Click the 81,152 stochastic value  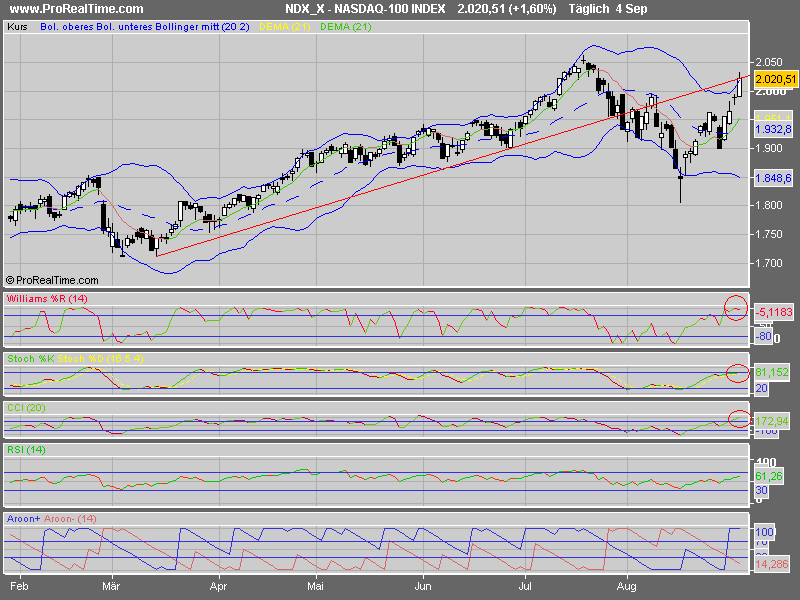point(771,372)
